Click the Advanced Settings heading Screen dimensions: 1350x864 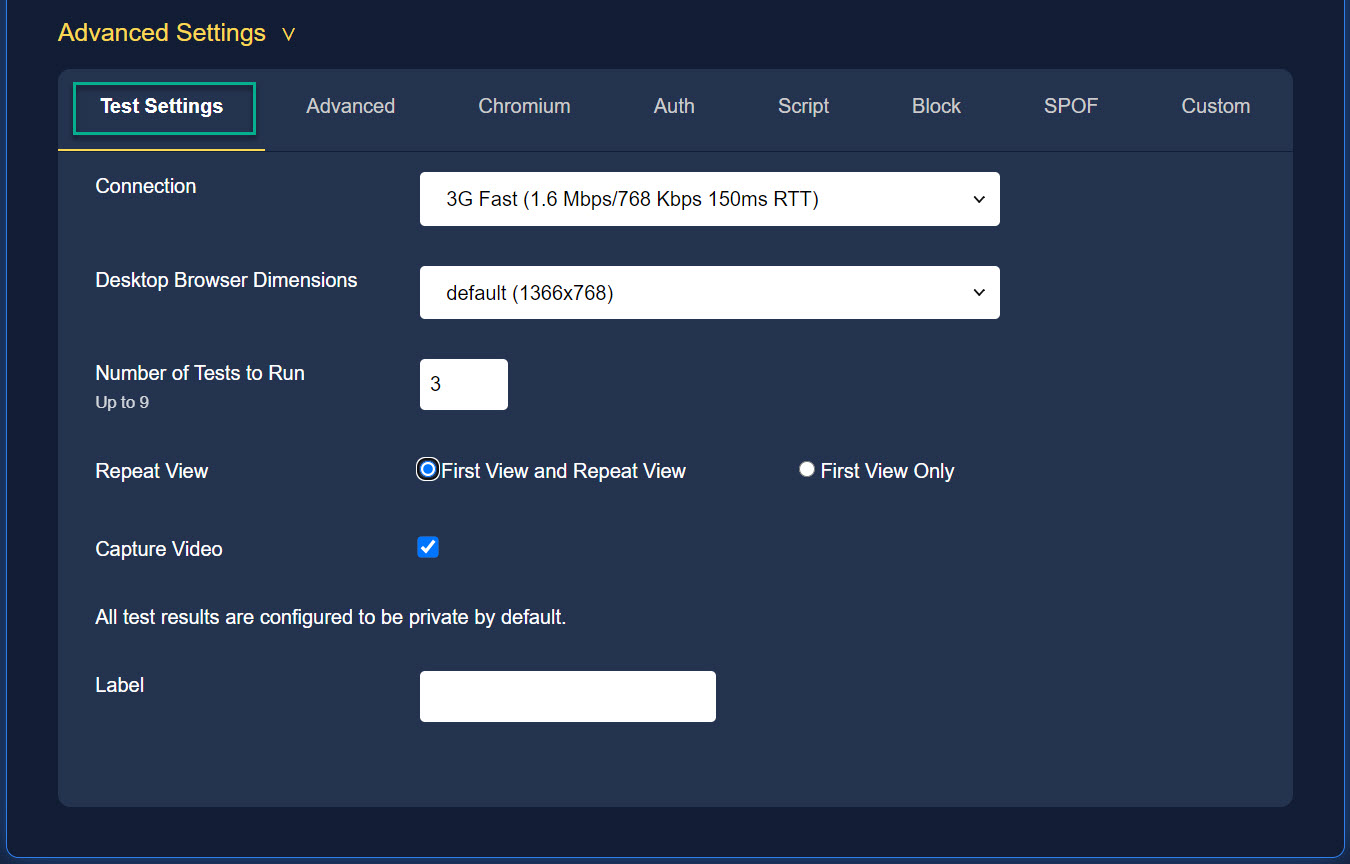pyautogui.click(x=161, y=32)
